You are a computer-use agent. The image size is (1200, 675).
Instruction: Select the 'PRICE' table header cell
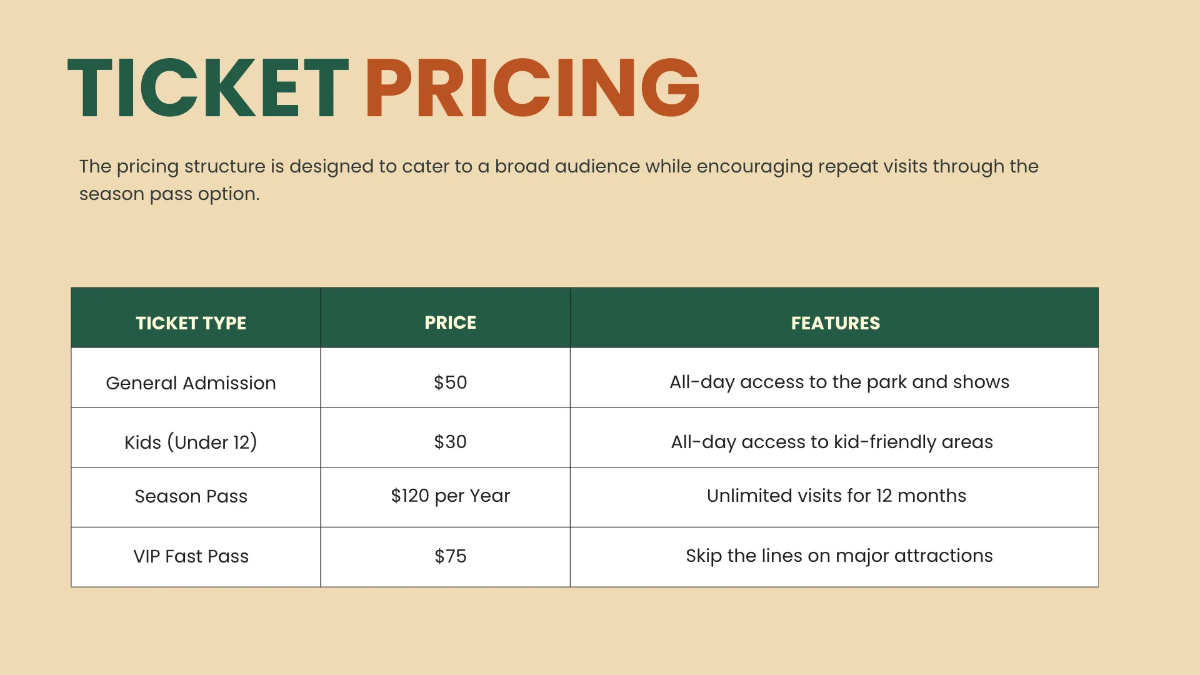coord(450,323)
